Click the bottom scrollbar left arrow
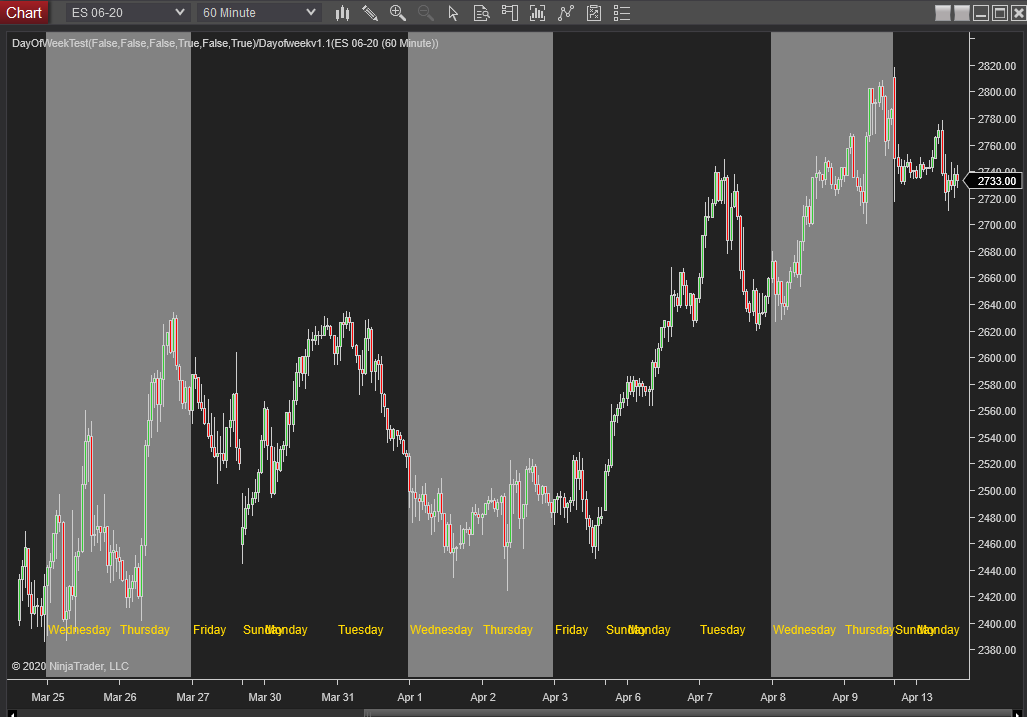The image size is (1027, 717). 11,713
